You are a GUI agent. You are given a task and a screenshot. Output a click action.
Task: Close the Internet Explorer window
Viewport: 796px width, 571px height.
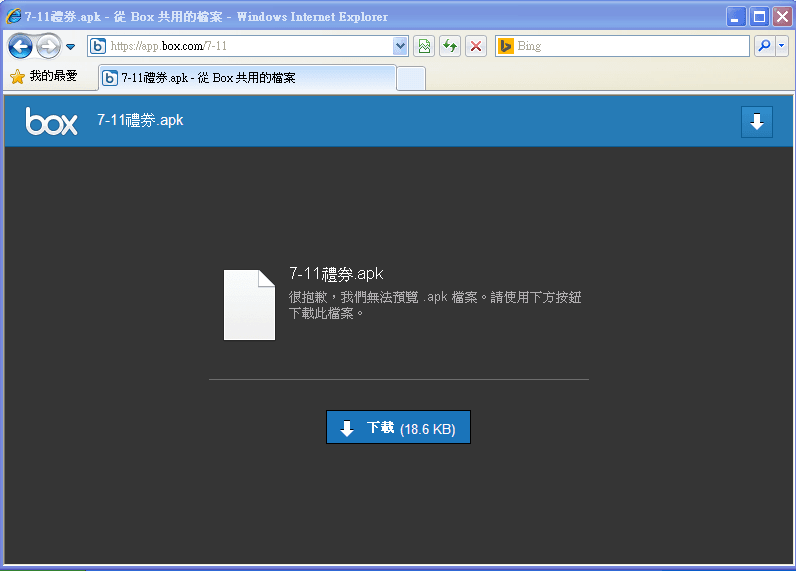[x=783, y=17]
